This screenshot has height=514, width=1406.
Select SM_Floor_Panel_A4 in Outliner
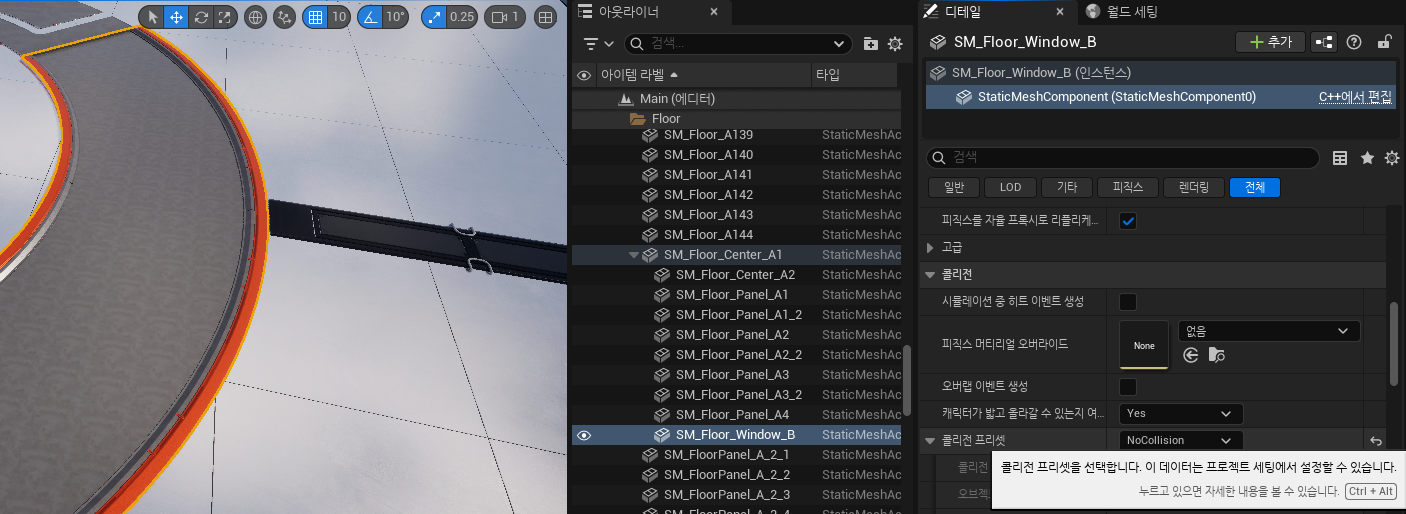tap(737, 415)
